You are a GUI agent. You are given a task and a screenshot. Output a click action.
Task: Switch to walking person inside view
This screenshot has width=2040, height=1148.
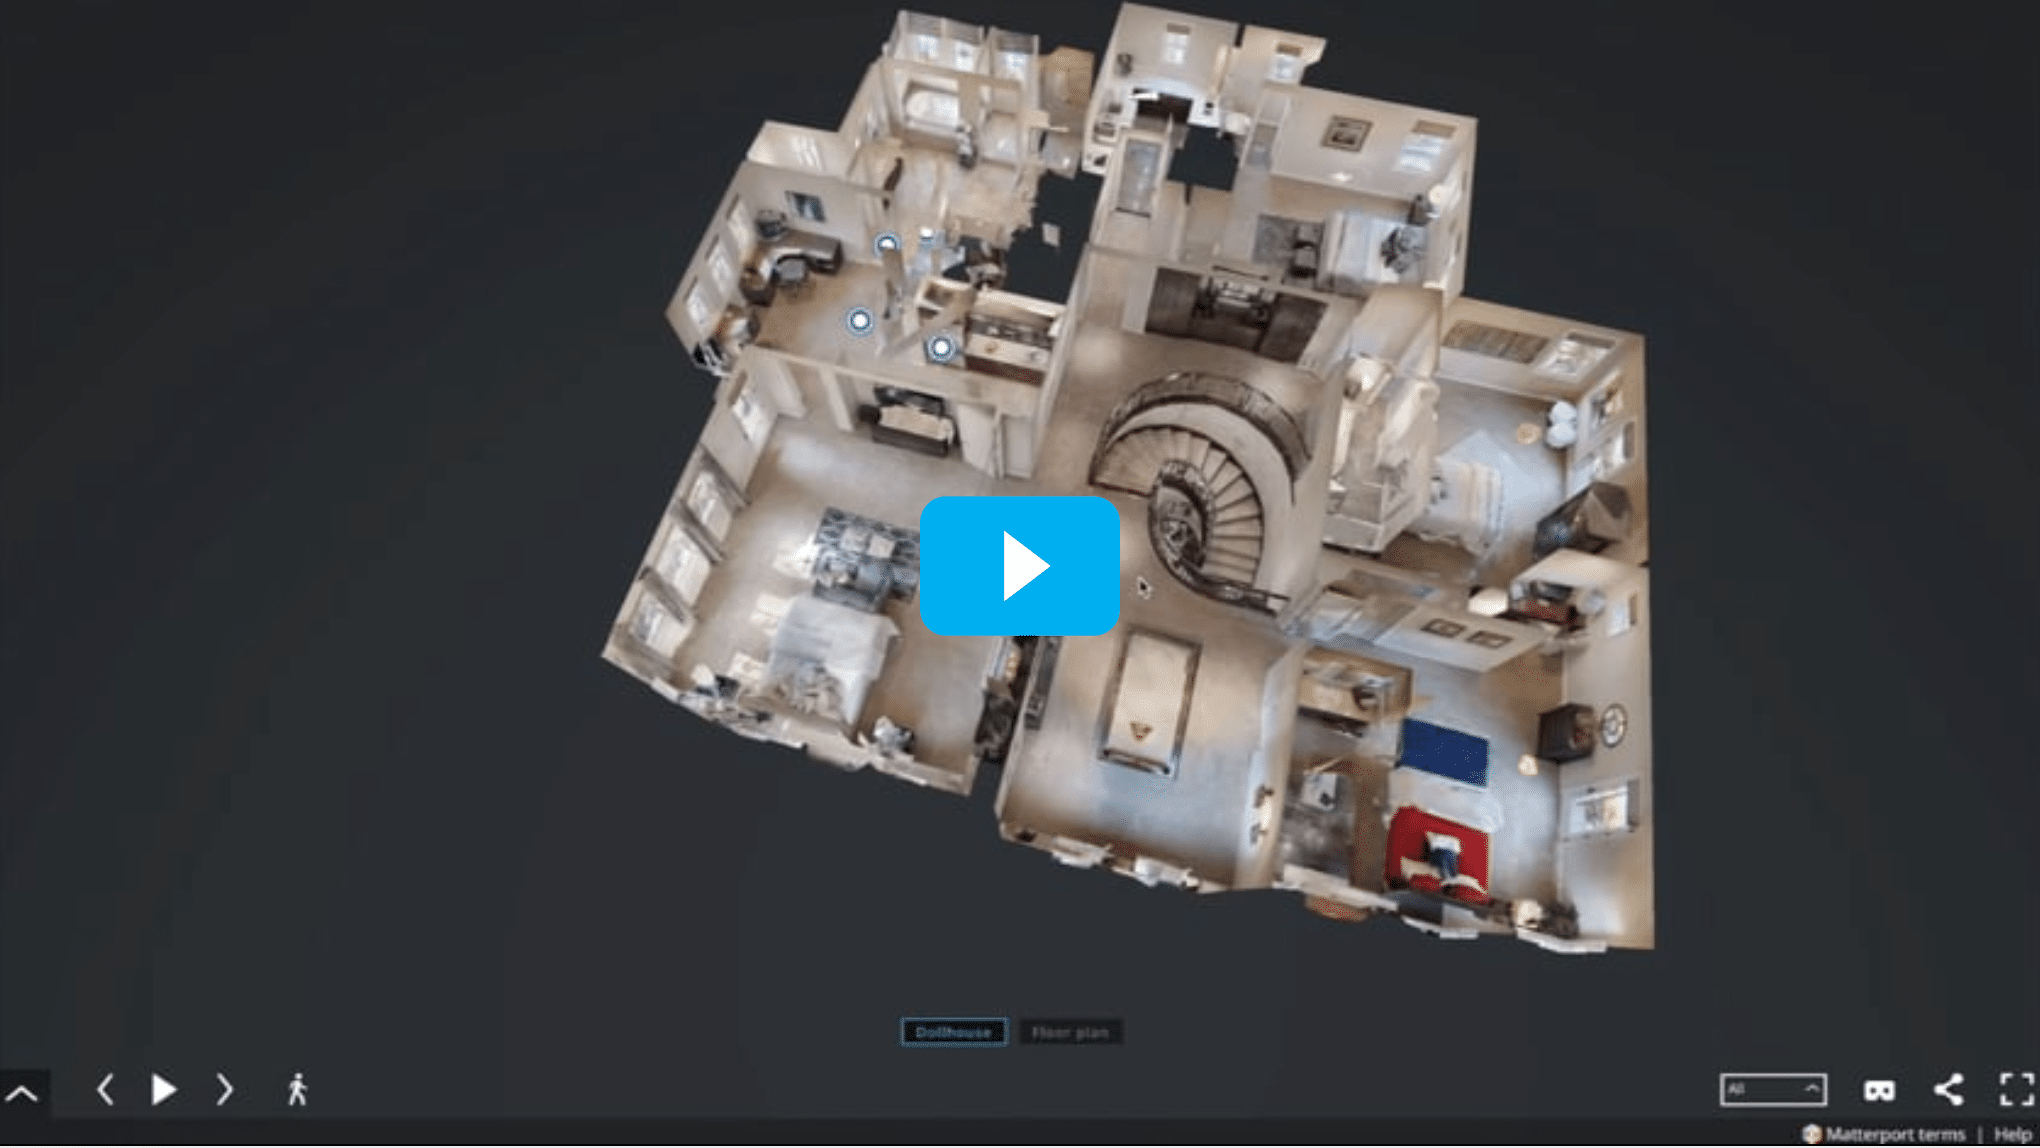click(x=297, y=1089)
